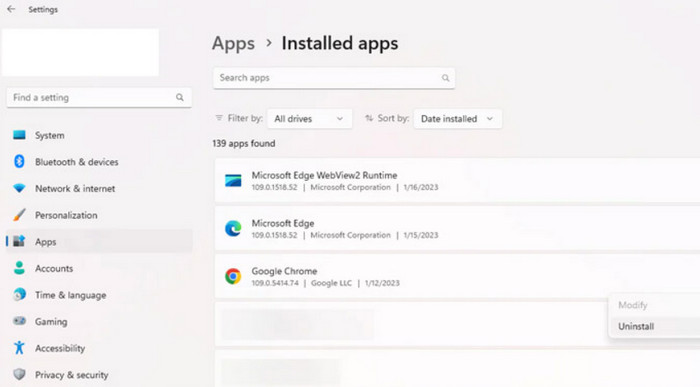
Task: Click the filter lines icon
Action: click(219, 118)
